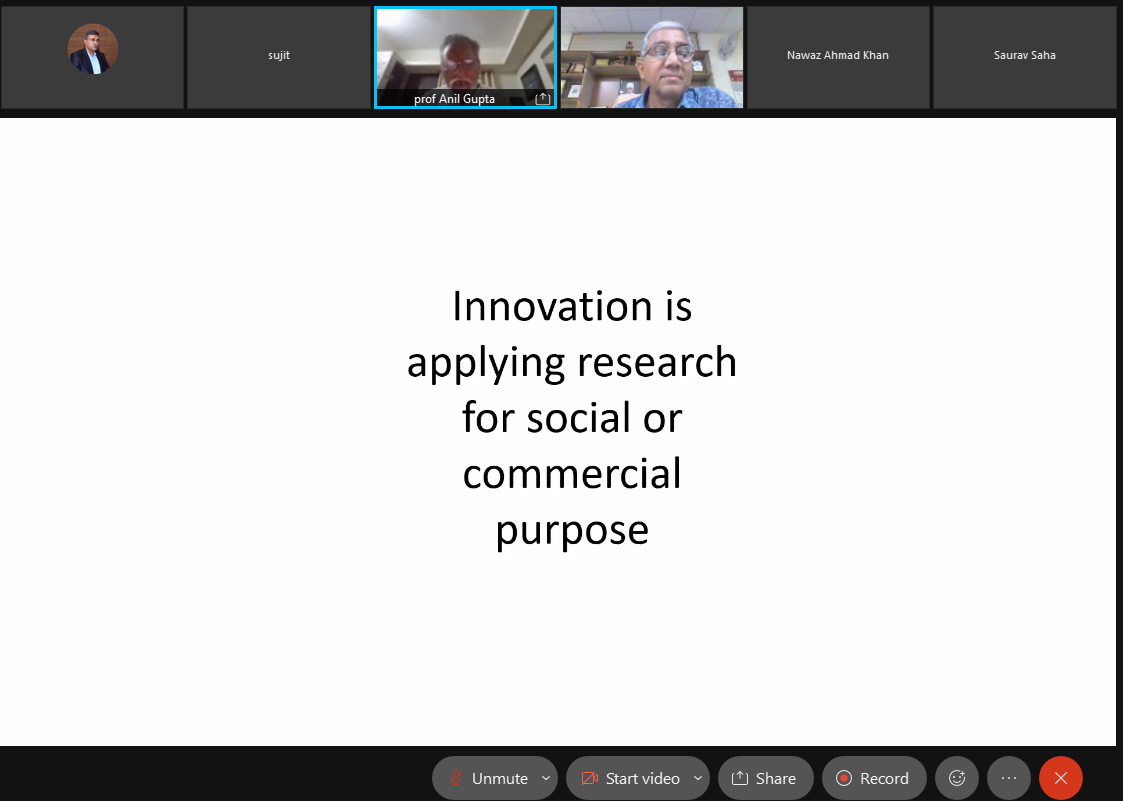Viewport: 1123px width, 801px height.
Task: Open the reactions emoji menu
Action: pos(957,778)
